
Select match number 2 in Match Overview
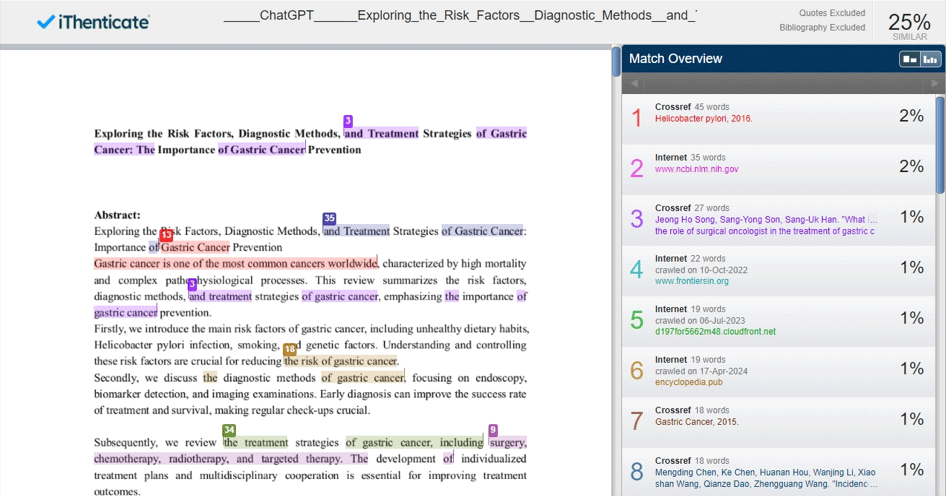click(x=779, y=170)
